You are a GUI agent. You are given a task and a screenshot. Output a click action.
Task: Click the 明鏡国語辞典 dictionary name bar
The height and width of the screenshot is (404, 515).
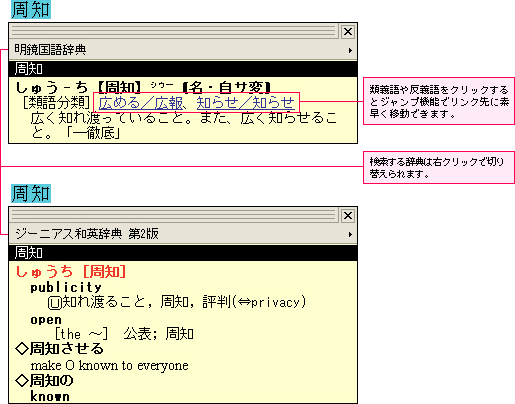click(x=183, y=50)
